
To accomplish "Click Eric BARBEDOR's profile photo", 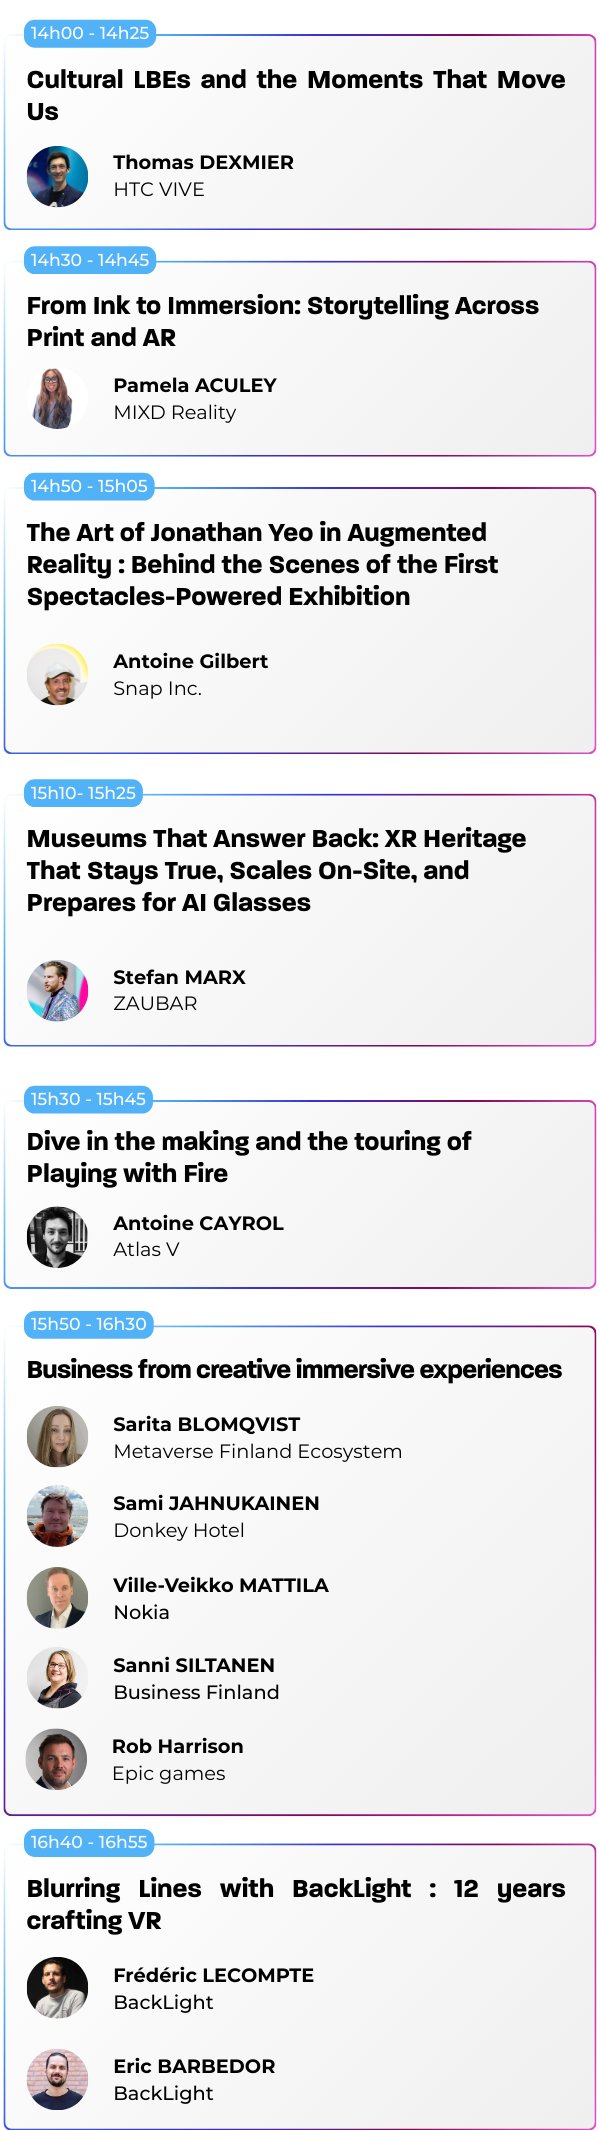I will 57,2079.
